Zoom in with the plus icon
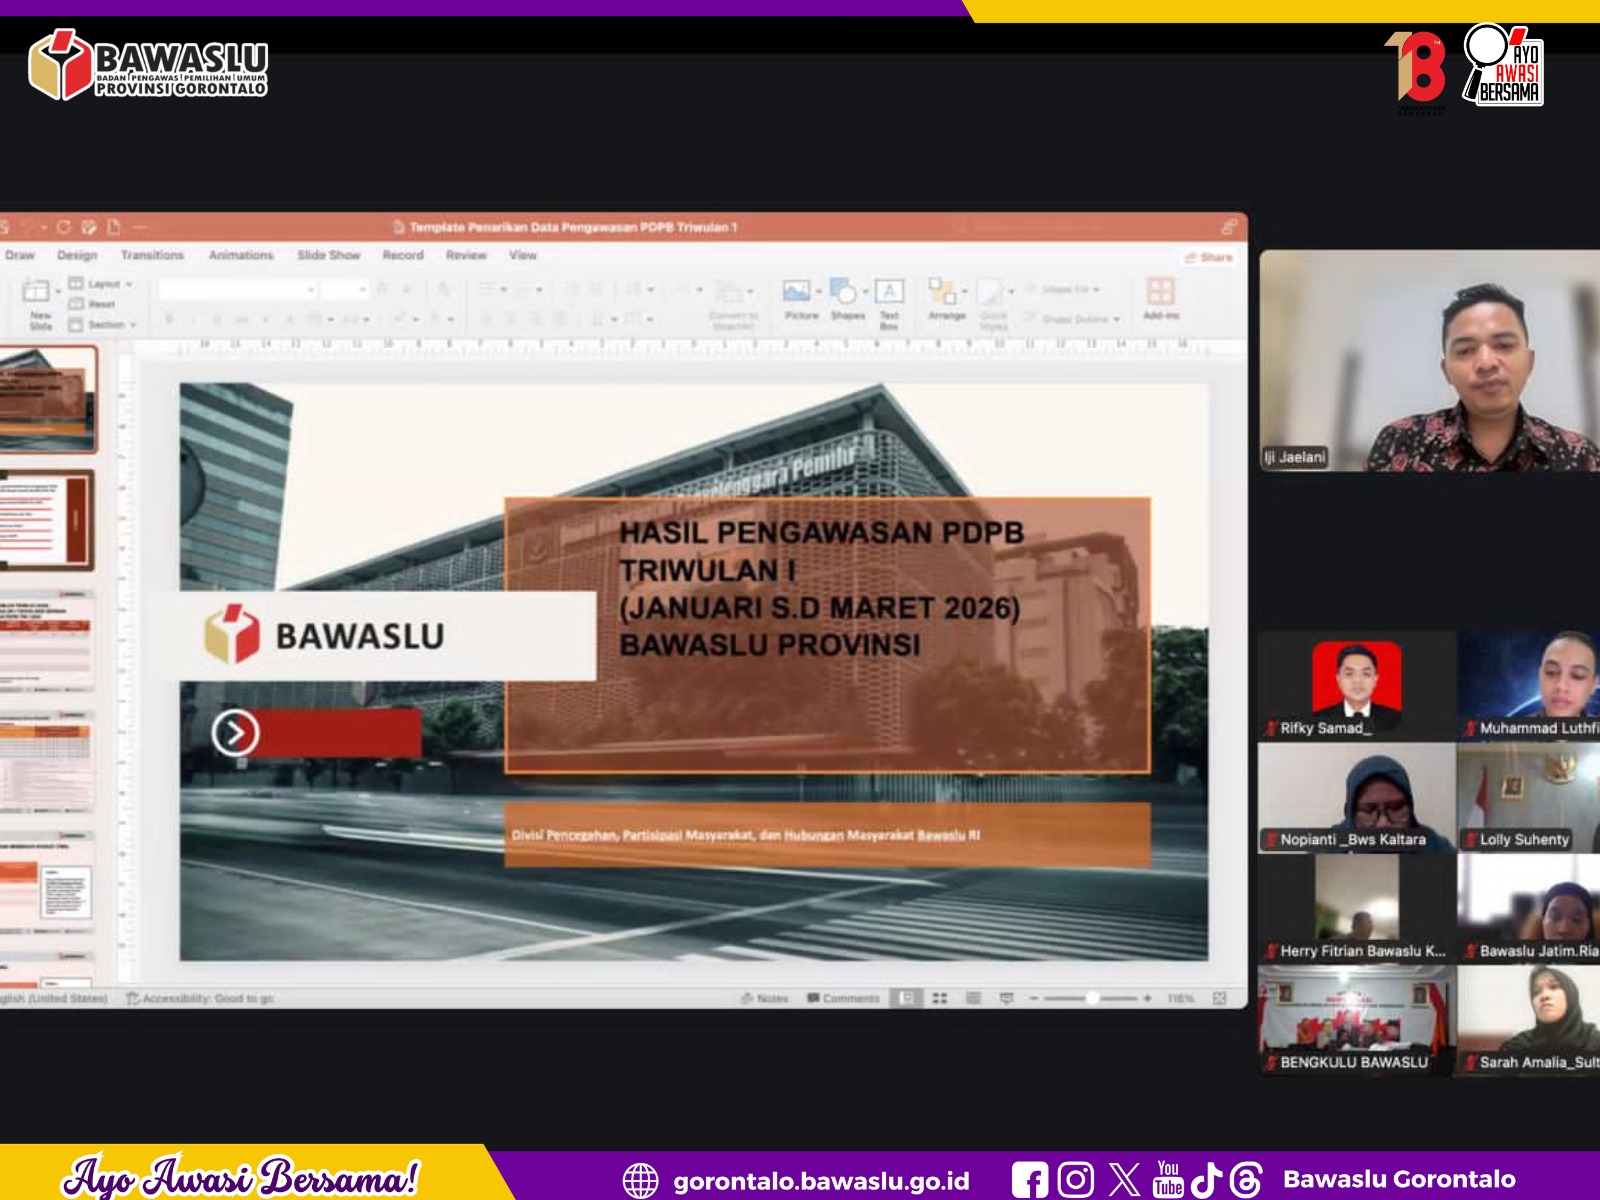The width and height of the screenshot is (1600, 1200). click(1147, 998)
